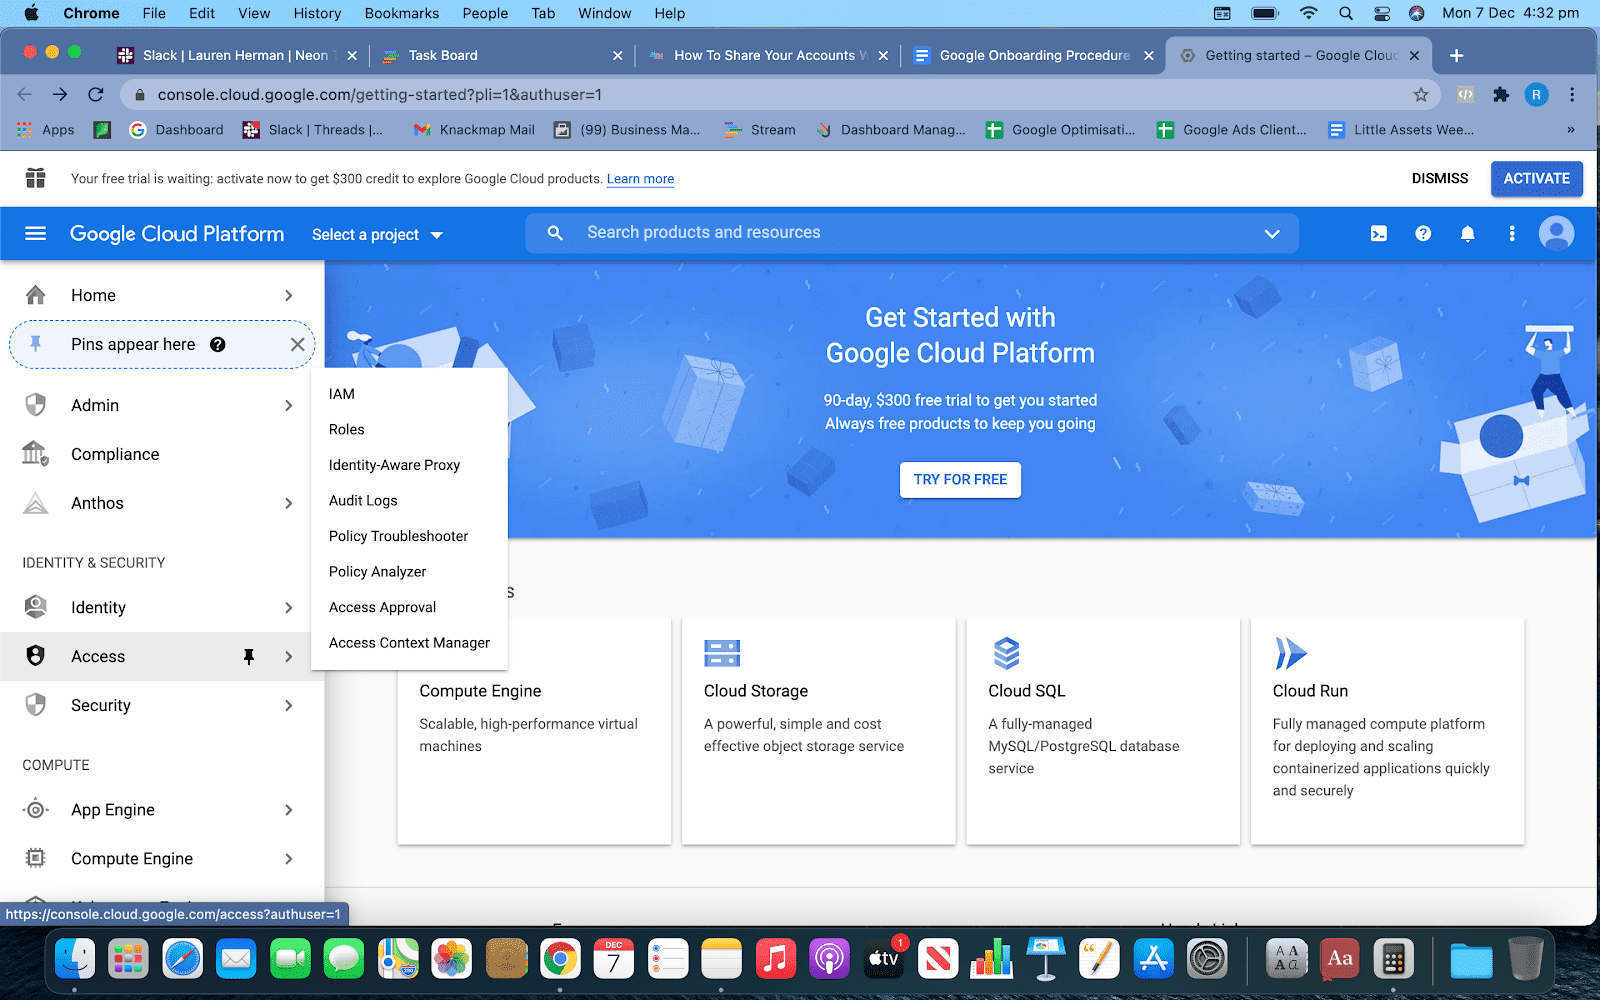Expand the Compute Engine submenu chevron
The image size is (1600, 1000).
click(x=289, y=859)
